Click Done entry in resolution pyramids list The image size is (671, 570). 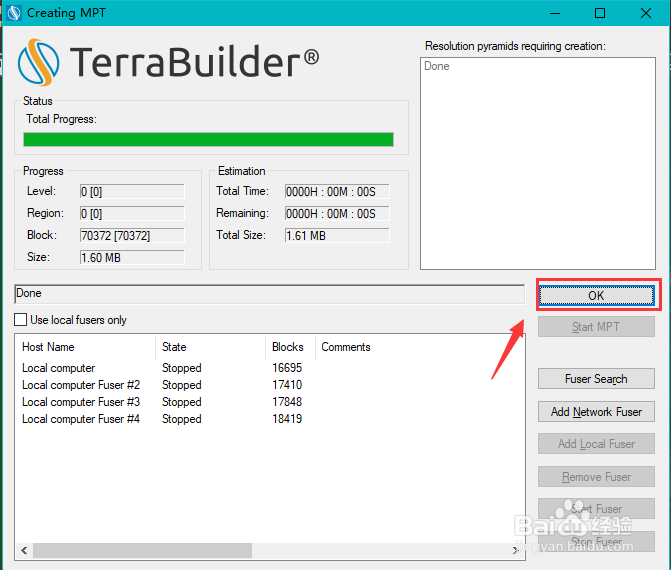[x=436, y=66]
